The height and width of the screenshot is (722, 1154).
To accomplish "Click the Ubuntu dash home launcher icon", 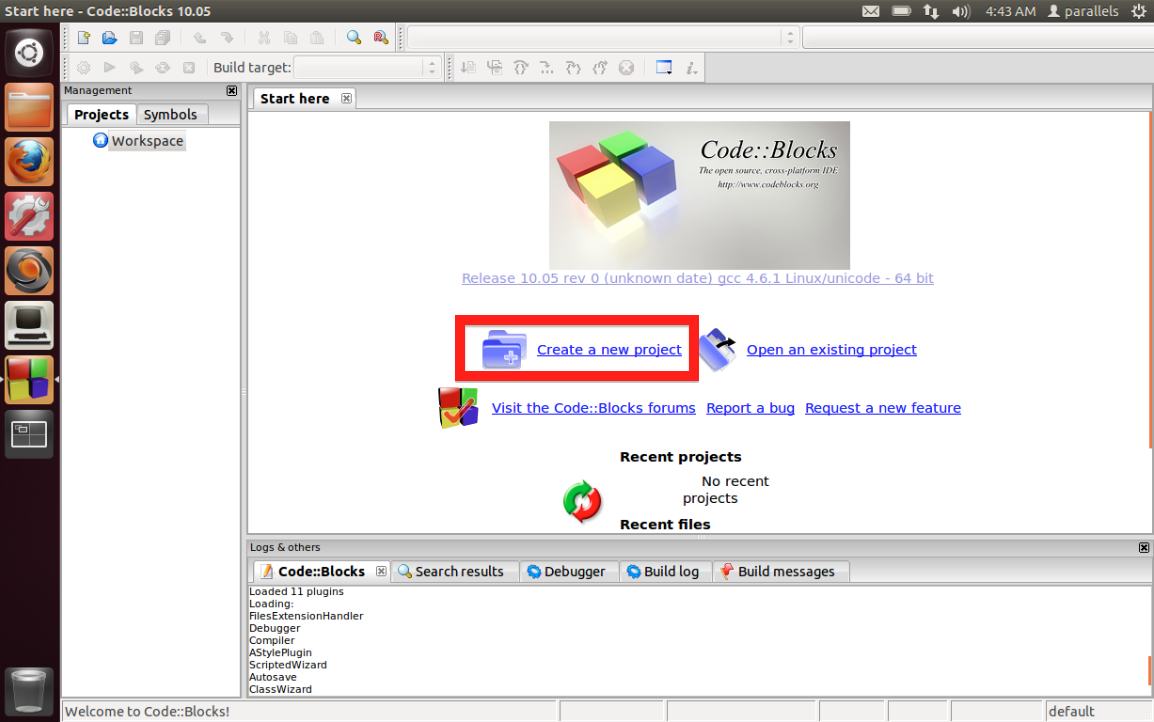I will click(x=29, y=53).
